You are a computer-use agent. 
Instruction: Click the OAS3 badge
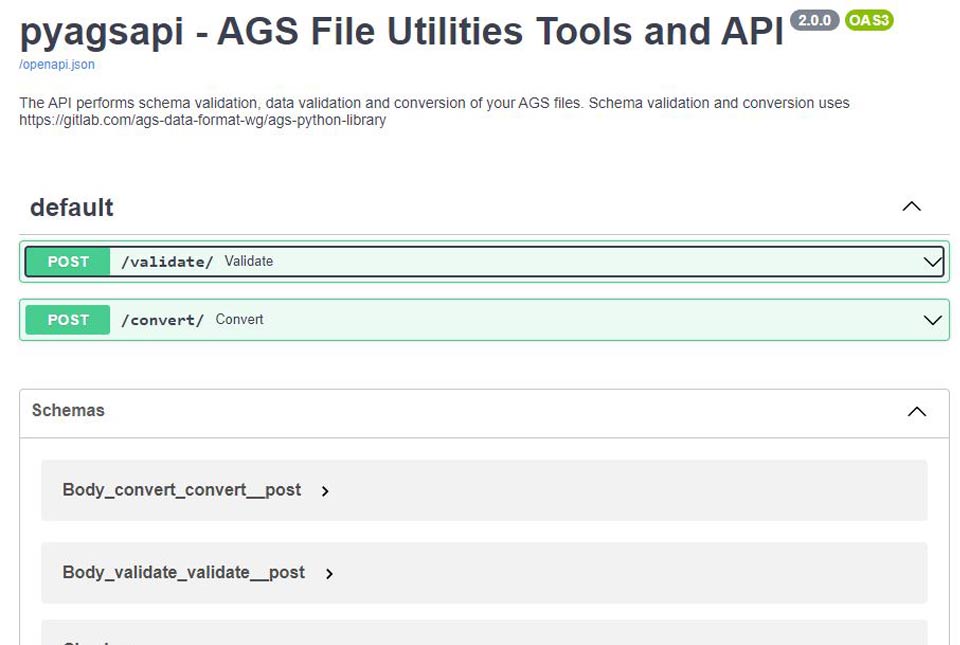tap(869, 20)
